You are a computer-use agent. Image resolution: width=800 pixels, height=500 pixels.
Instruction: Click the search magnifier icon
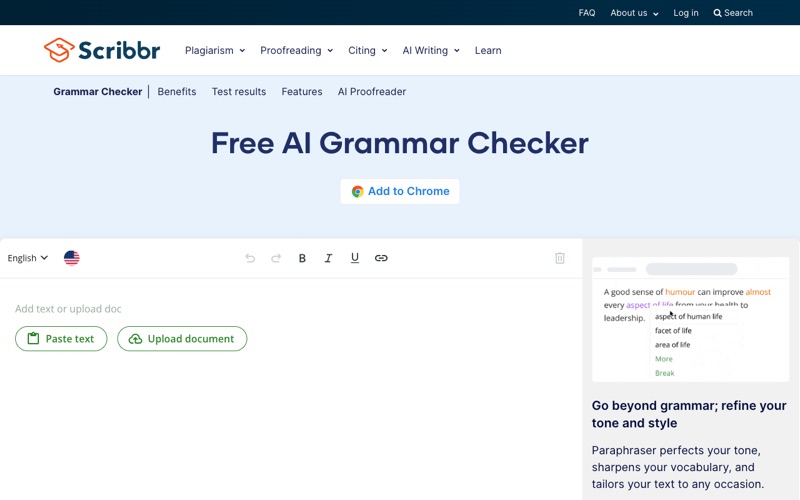(717, 13)
